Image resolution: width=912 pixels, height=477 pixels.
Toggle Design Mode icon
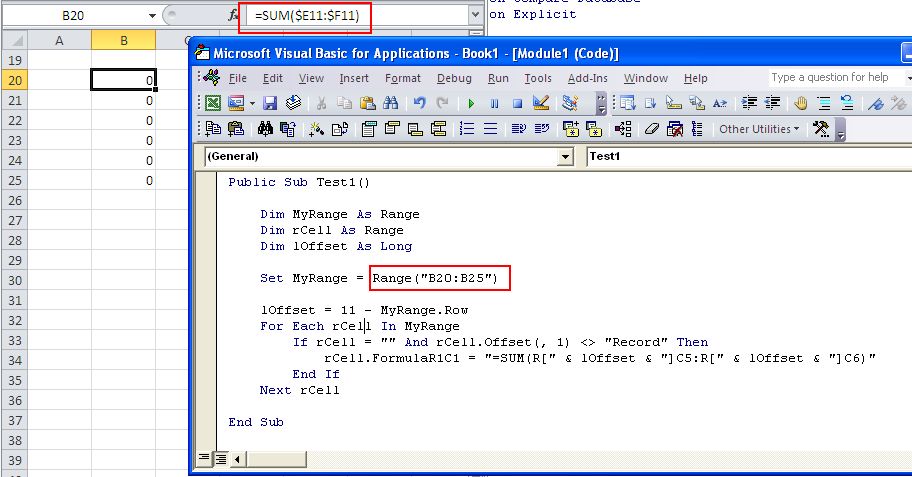(x=541, y=104)
